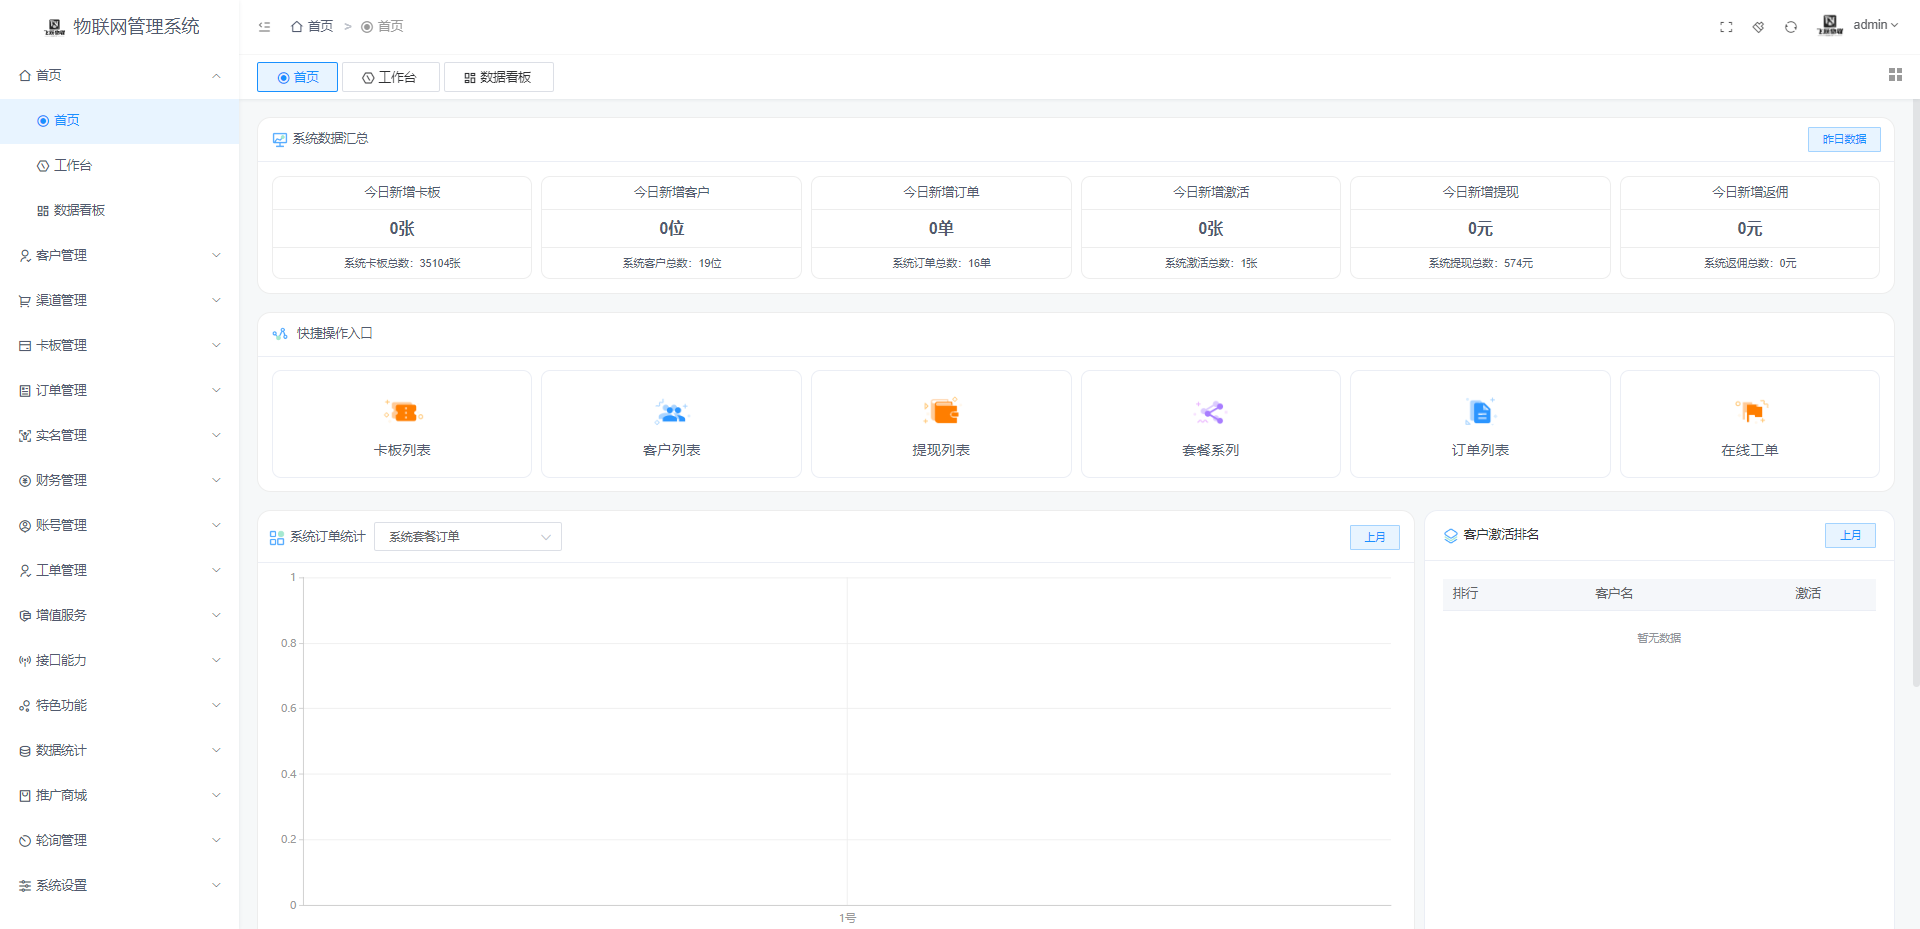Click the 渠道管理 cart icon
The height and width of the screenshot is (929, 1920).
[x=25, y=301]
